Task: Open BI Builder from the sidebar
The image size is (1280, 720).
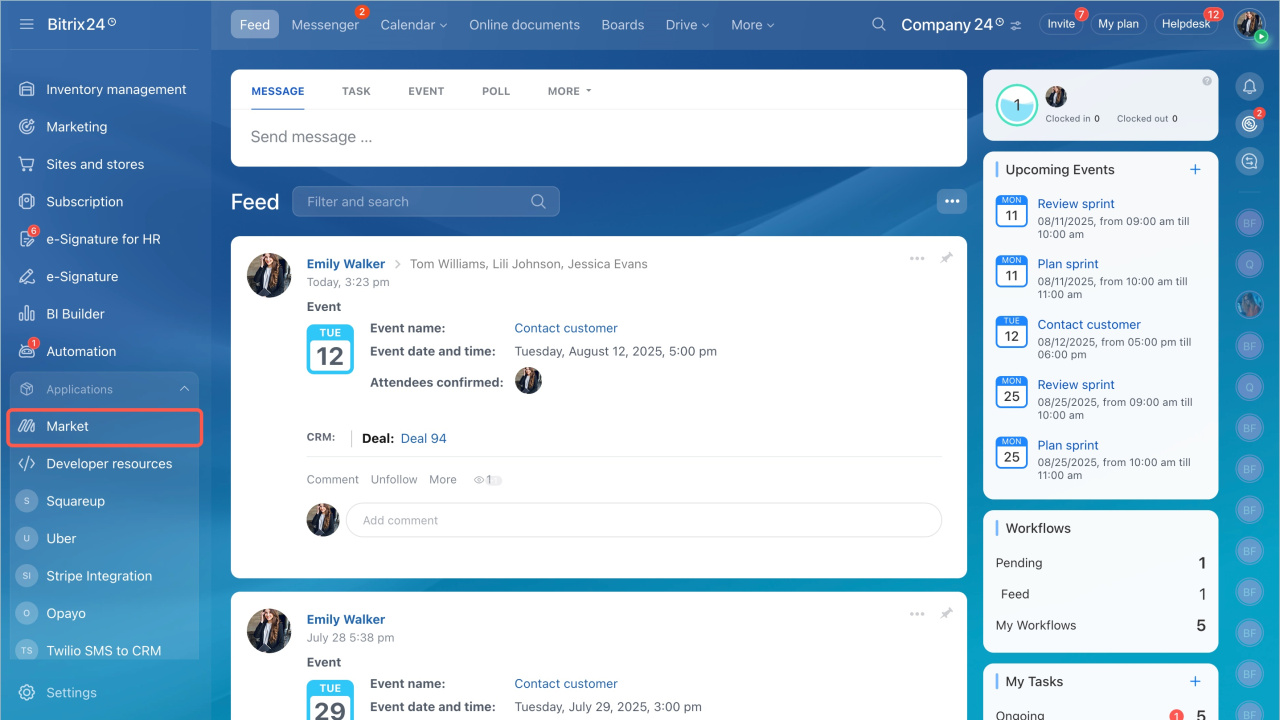Action: point(75,314)
